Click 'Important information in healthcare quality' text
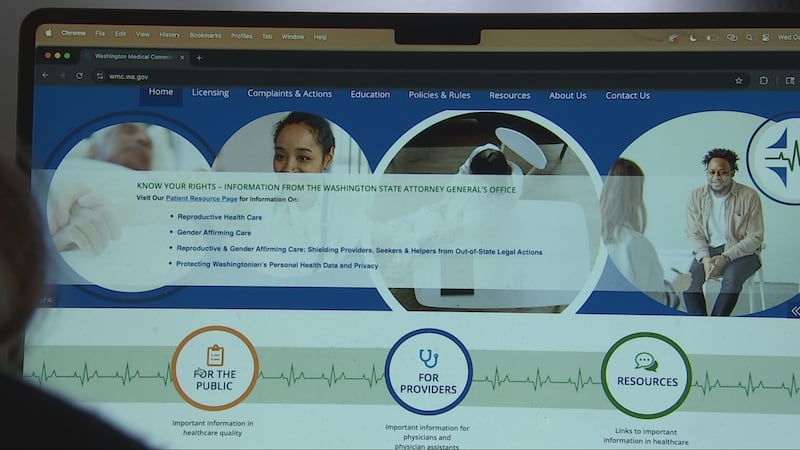The height and width of the screenshot is (450, 800). coord(213,428)
